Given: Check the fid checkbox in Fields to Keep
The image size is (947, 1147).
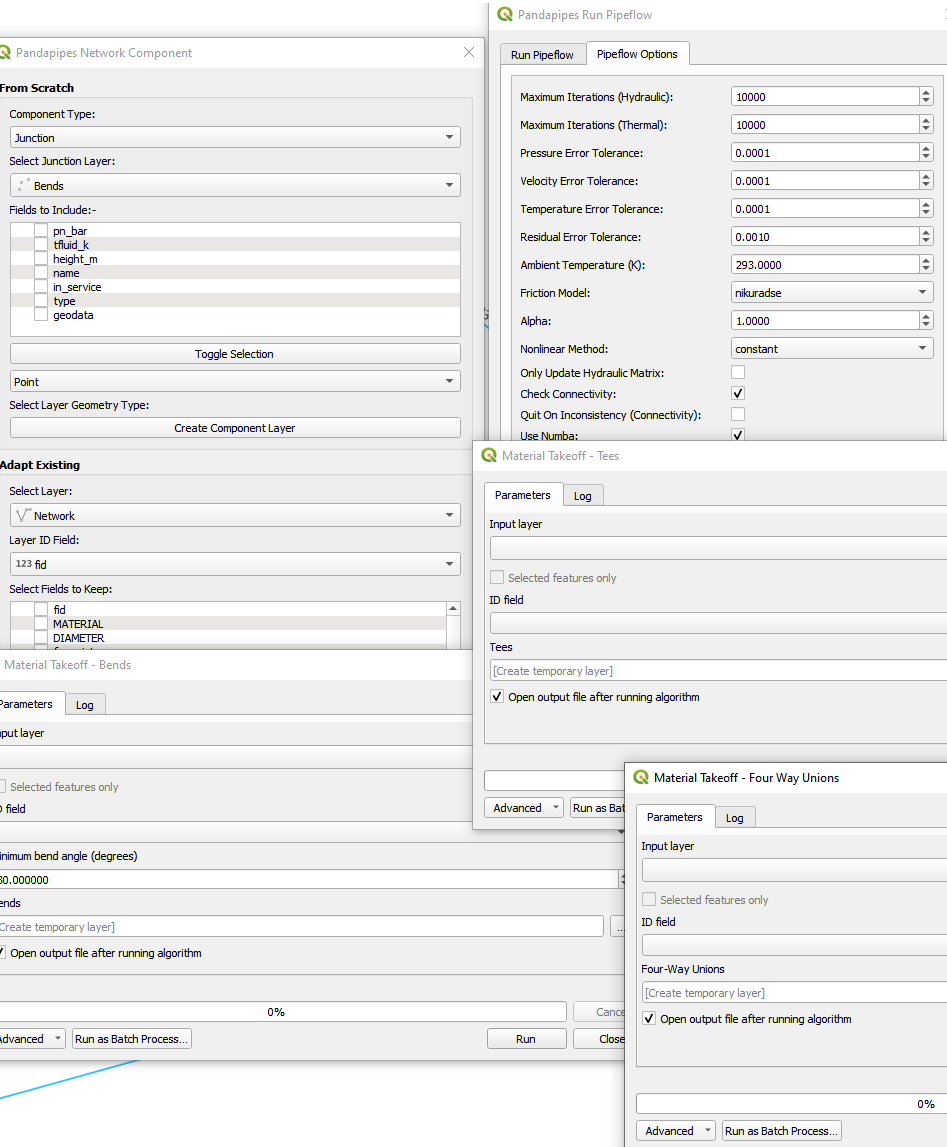Looking at the screenshot, I should (x=41, y=609).
